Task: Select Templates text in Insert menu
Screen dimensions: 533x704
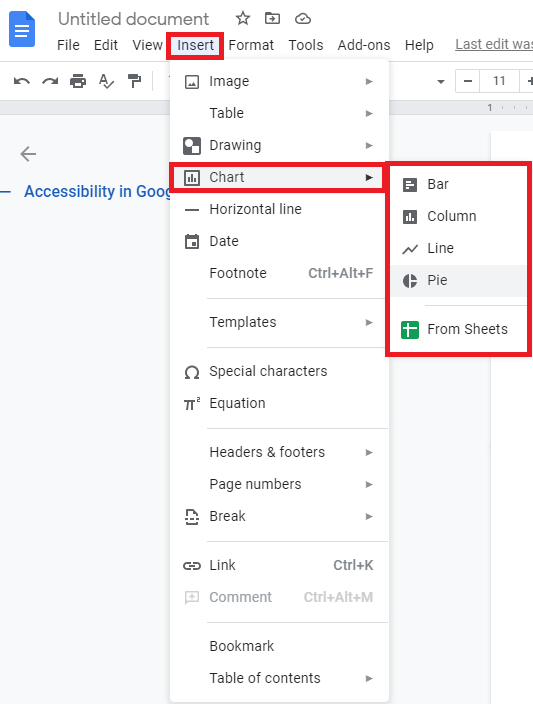Action: click(x=243, y=322)
